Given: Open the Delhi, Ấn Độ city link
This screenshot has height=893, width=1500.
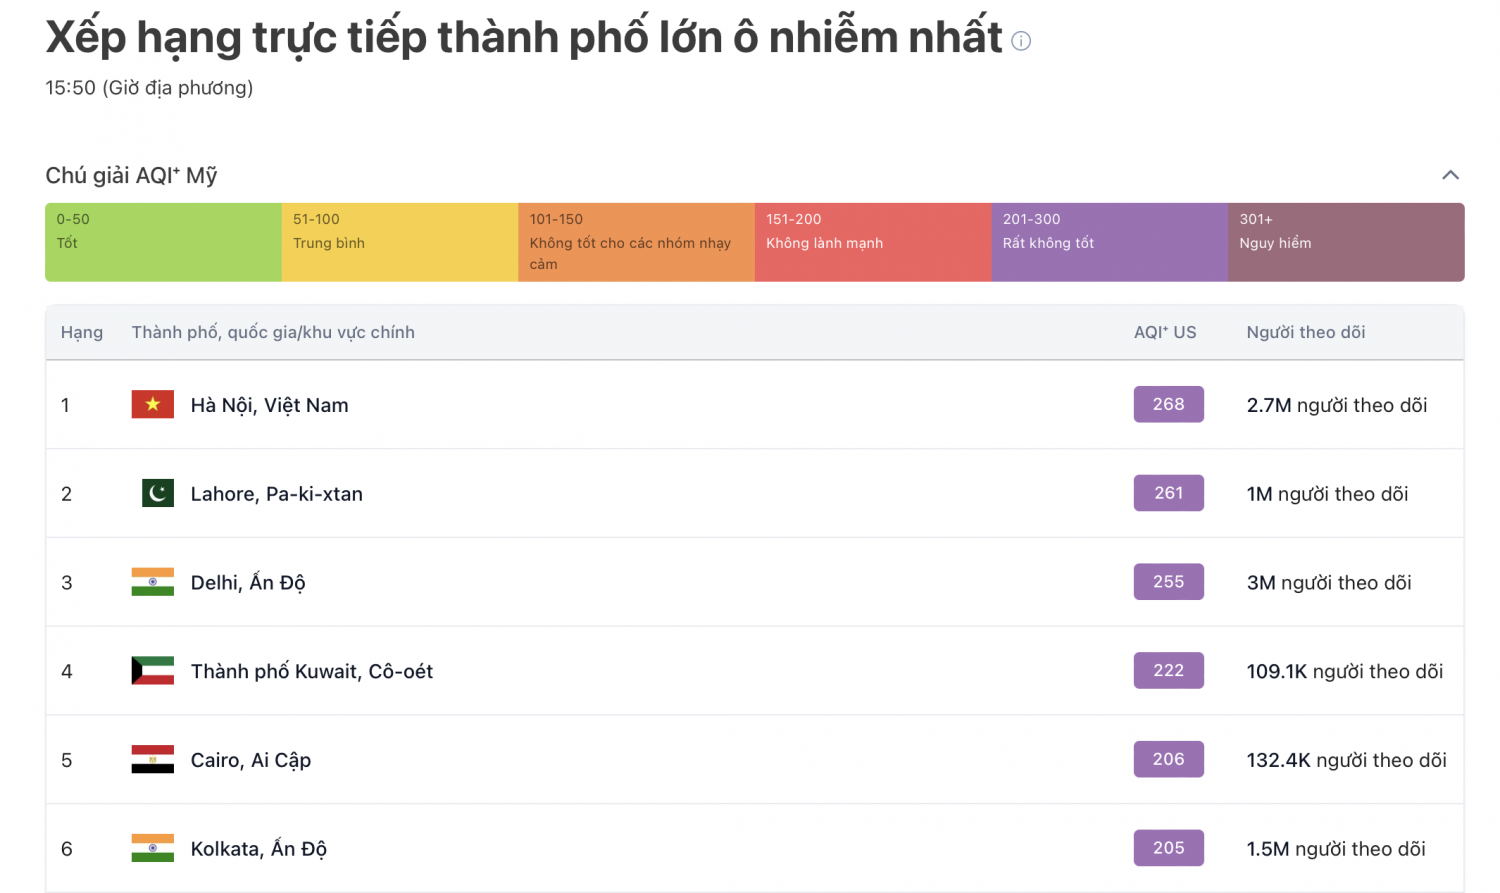Looking at the screenshot, I should tap(248, 581).
